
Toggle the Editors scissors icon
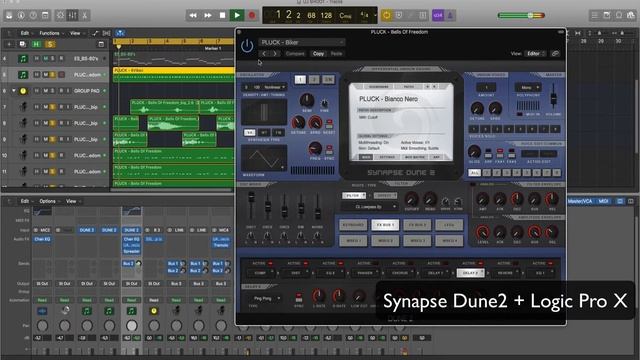[84, 16]
